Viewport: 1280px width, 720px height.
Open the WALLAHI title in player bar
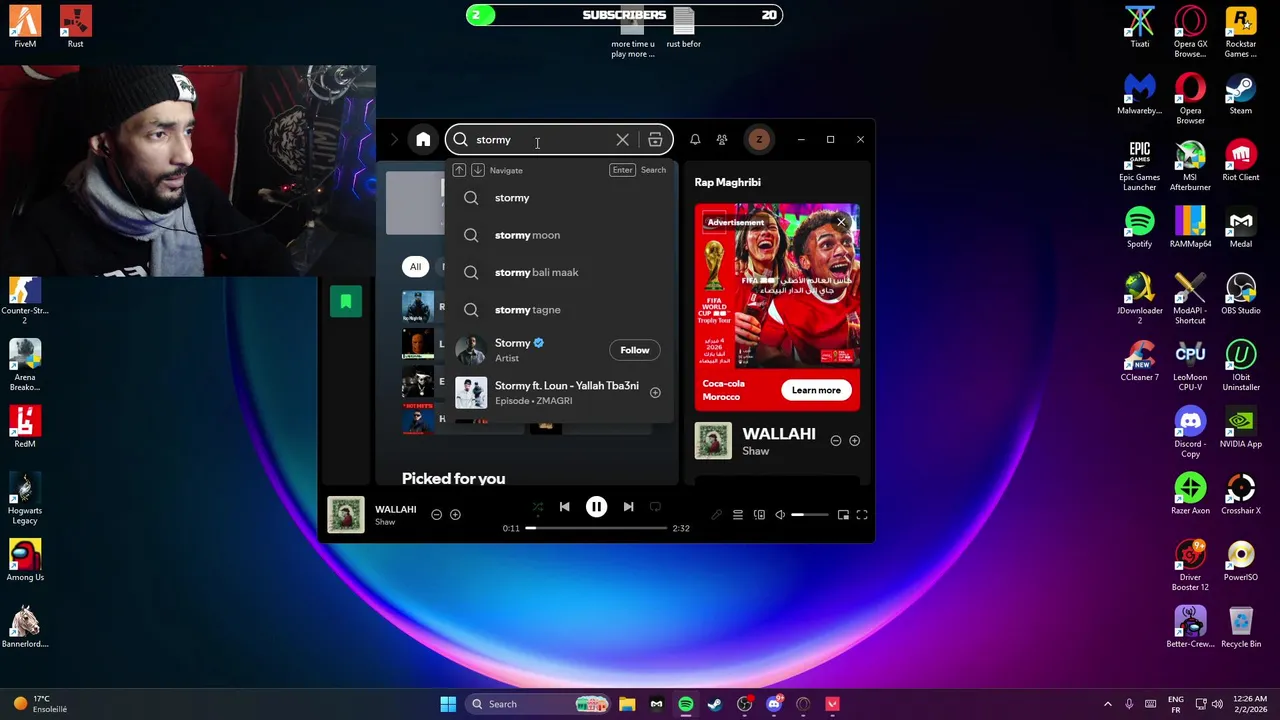tap(396, 509)
